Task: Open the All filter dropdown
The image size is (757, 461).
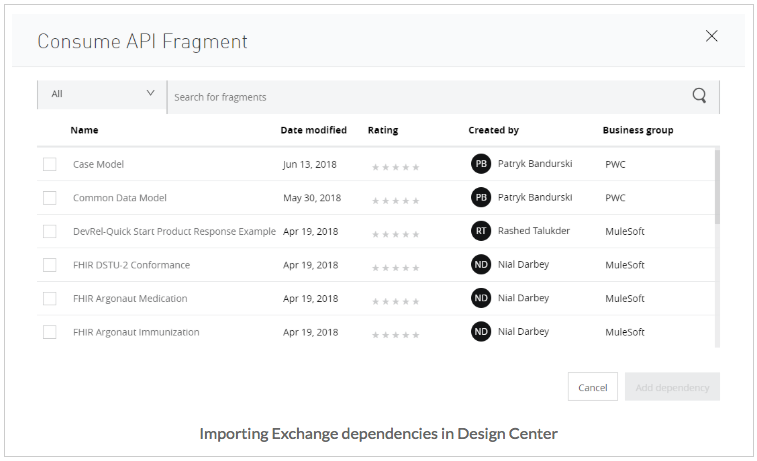Action: (x=102, y=94)
